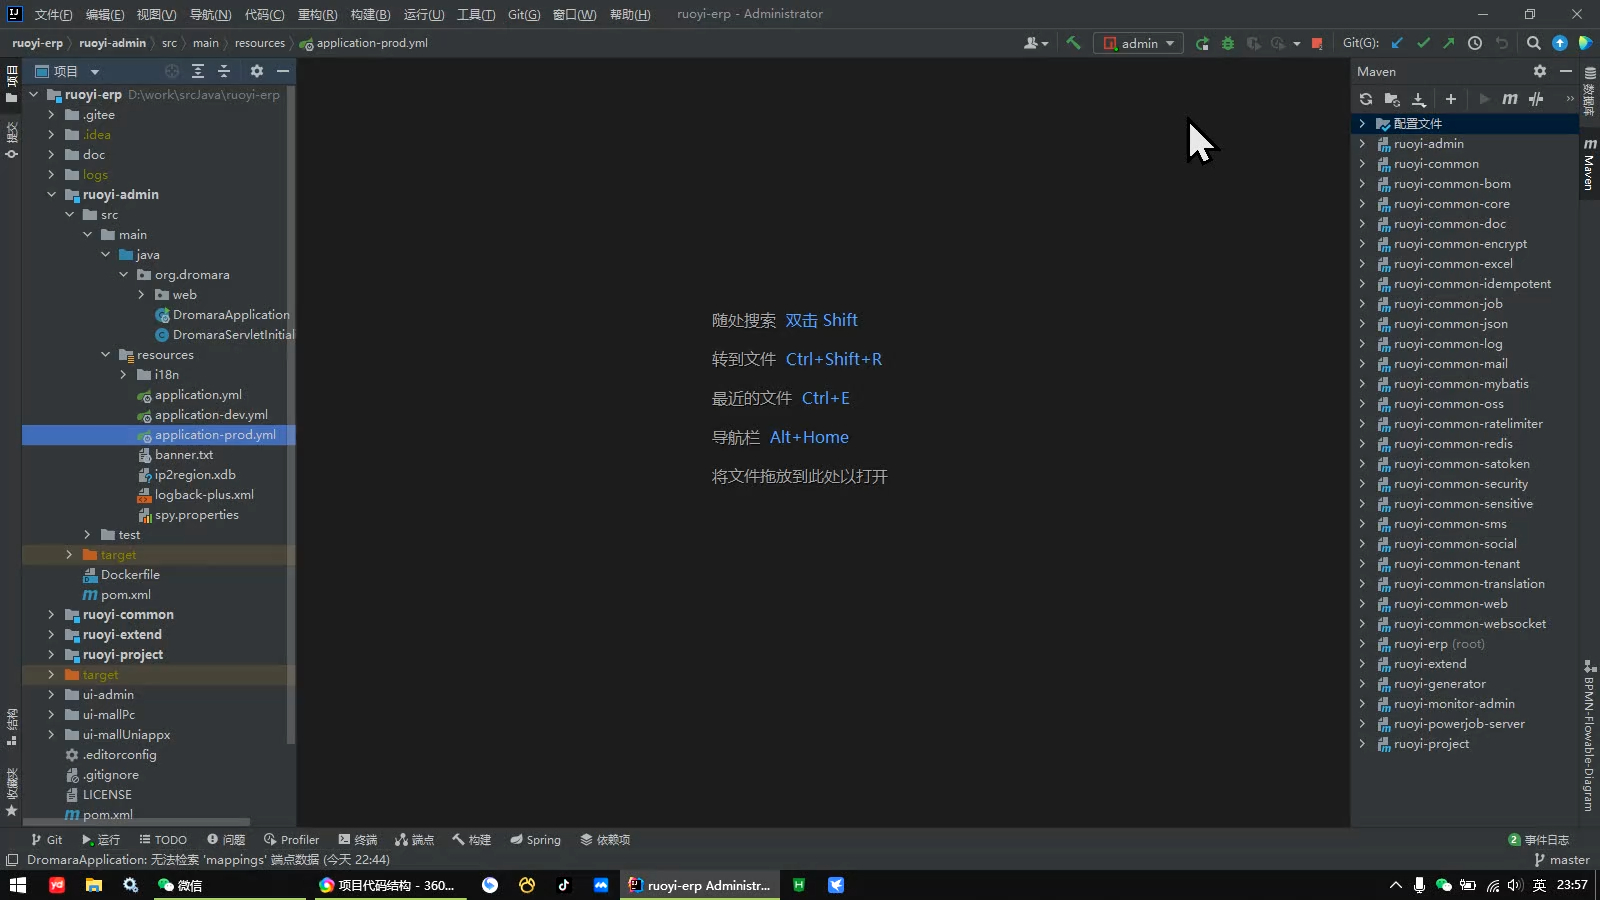Reload all Maven projects
Image resolution: width=1600 pixels, height=900 pixels.
pos(1366,99)
